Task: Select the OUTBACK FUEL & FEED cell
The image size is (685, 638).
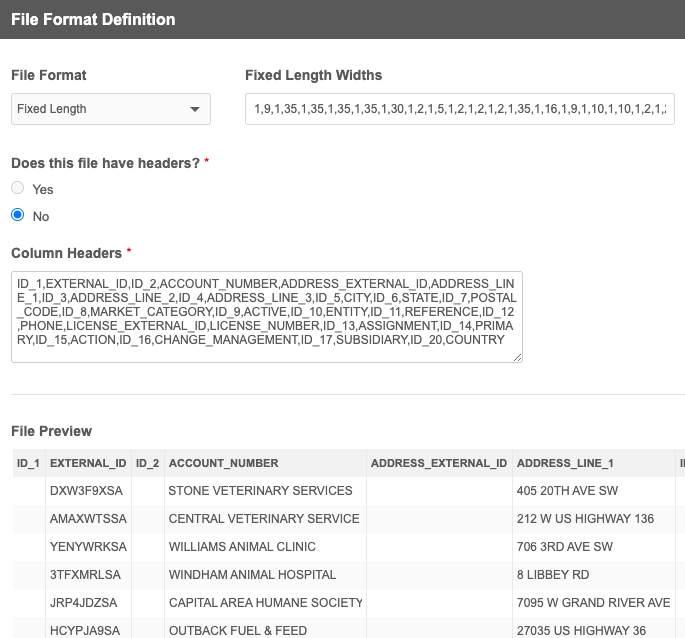Action: tap(237, 630)
